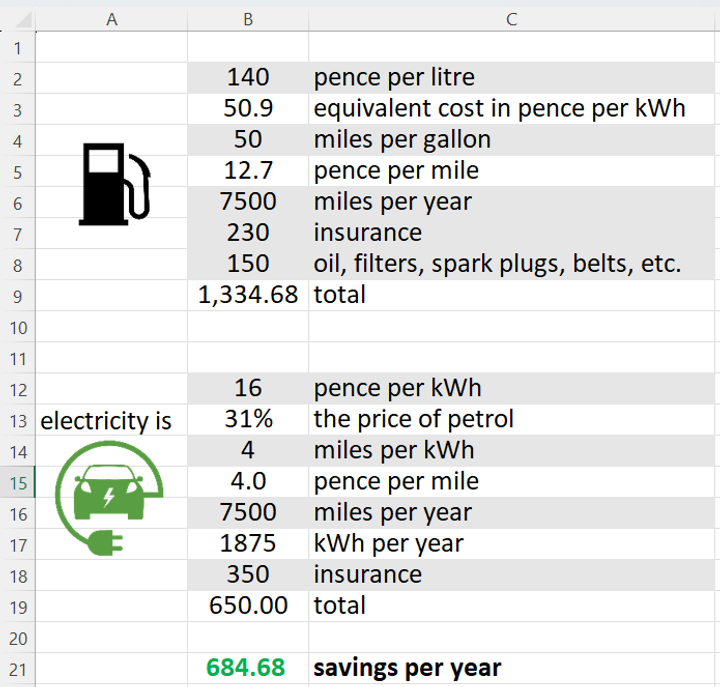Image resolution: width=720 pixels, height=687 pixels.
Task: Click the black fuel pump icon
Action: coord(113,182)
